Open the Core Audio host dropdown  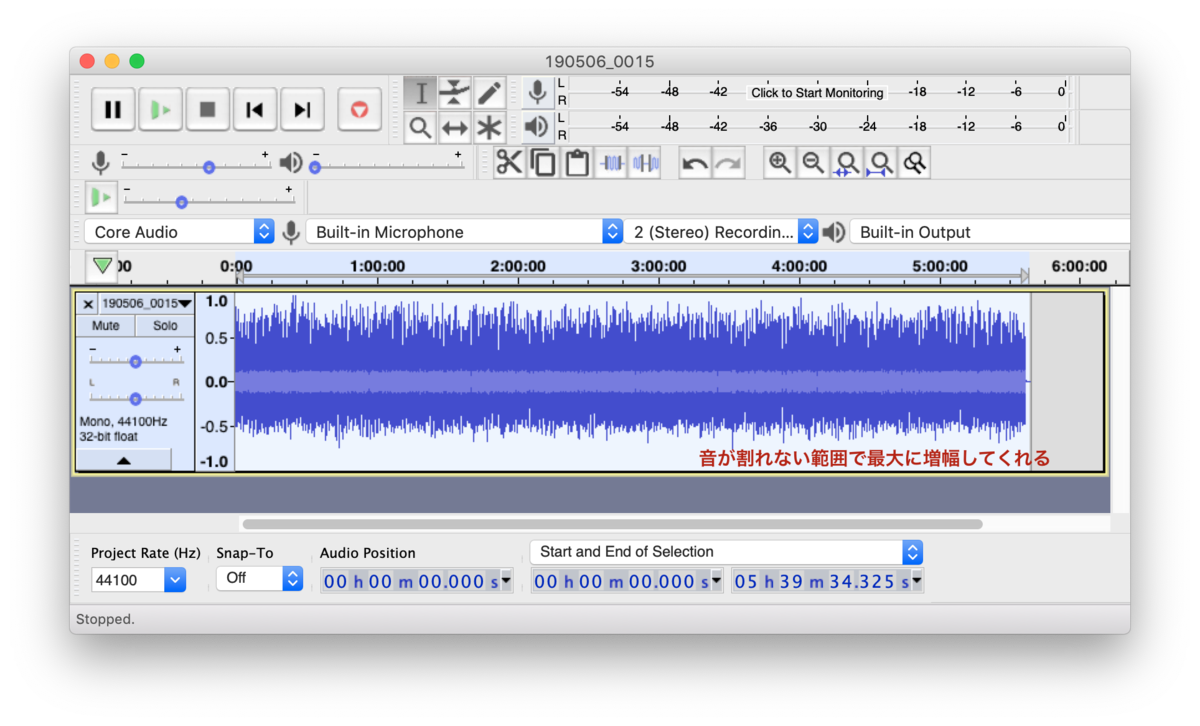(x=179, y=232)
